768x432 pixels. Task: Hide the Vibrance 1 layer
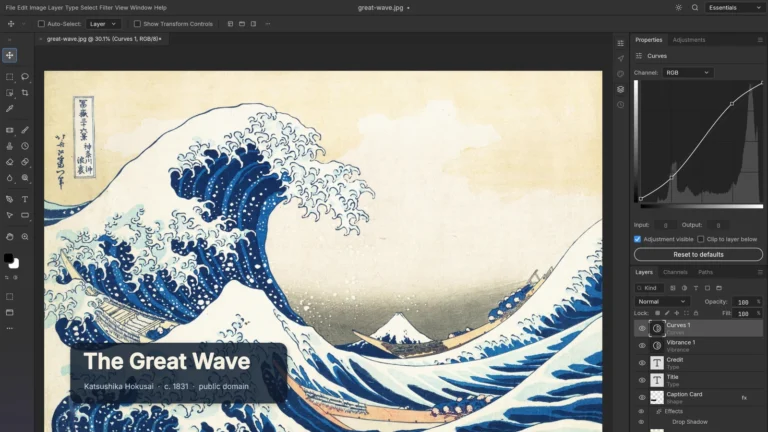pos(642,346)
